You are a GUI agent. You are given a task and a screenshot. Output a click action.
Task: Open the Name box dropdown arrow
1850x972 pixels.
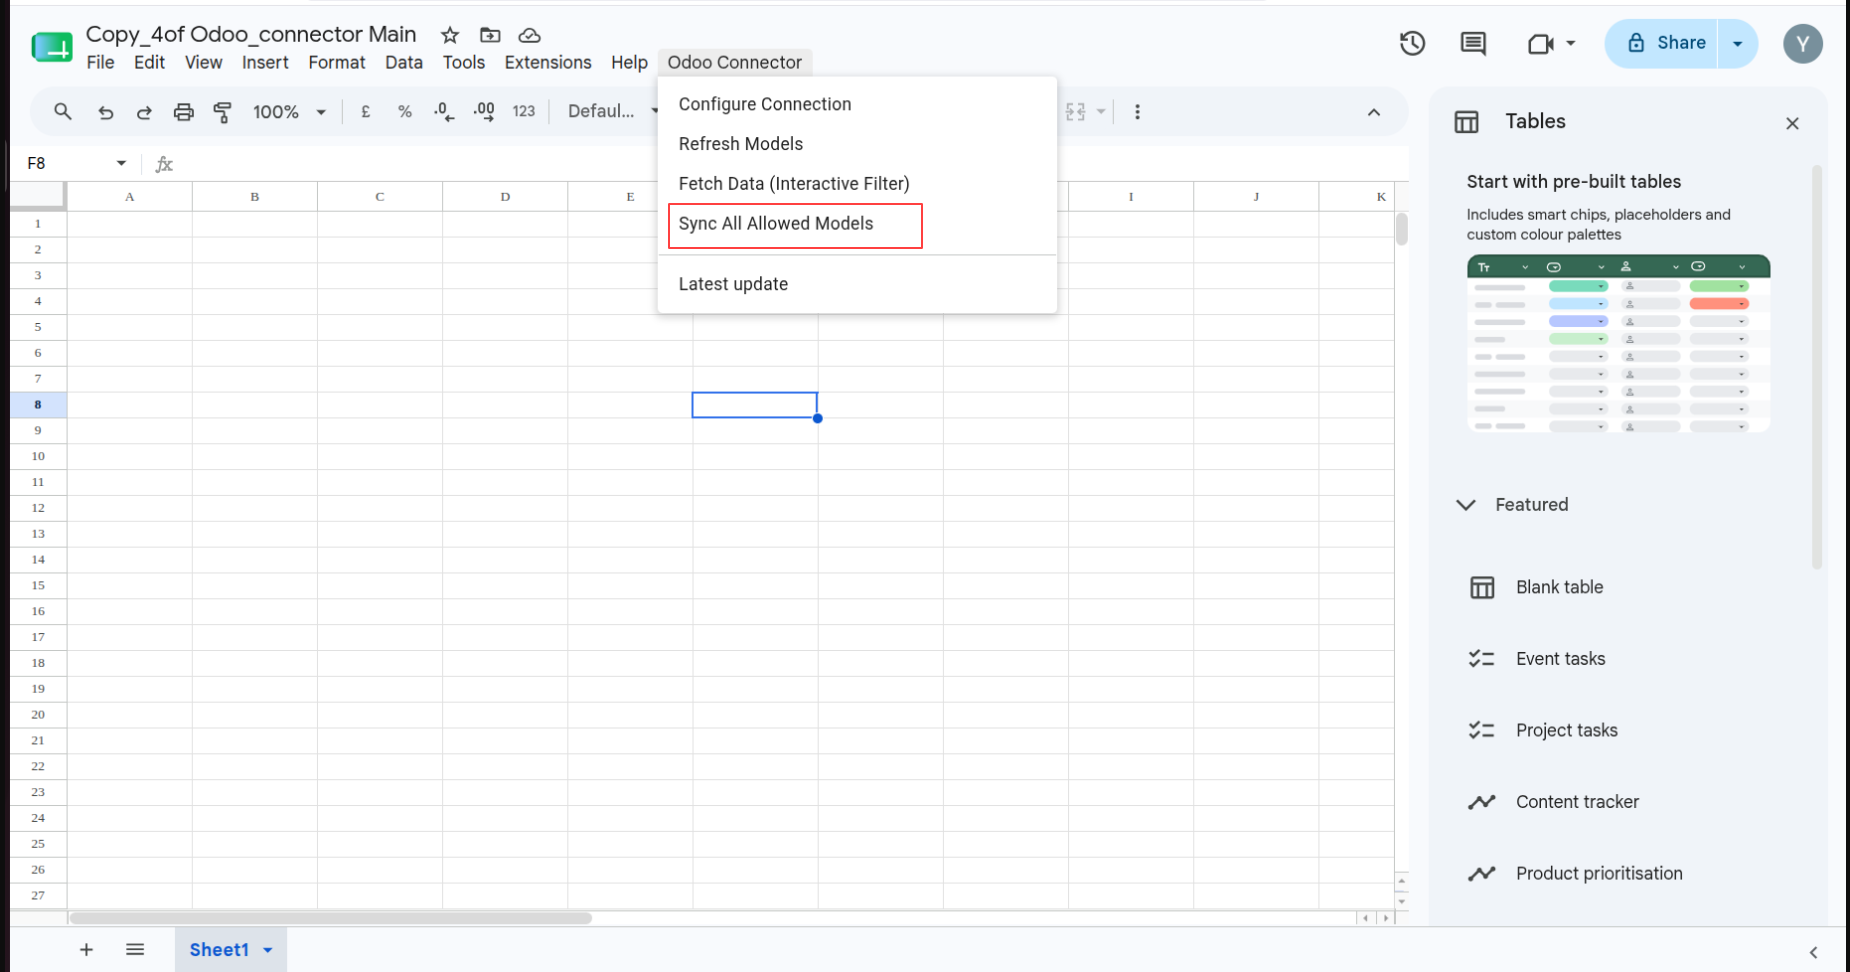click(121, 163)
